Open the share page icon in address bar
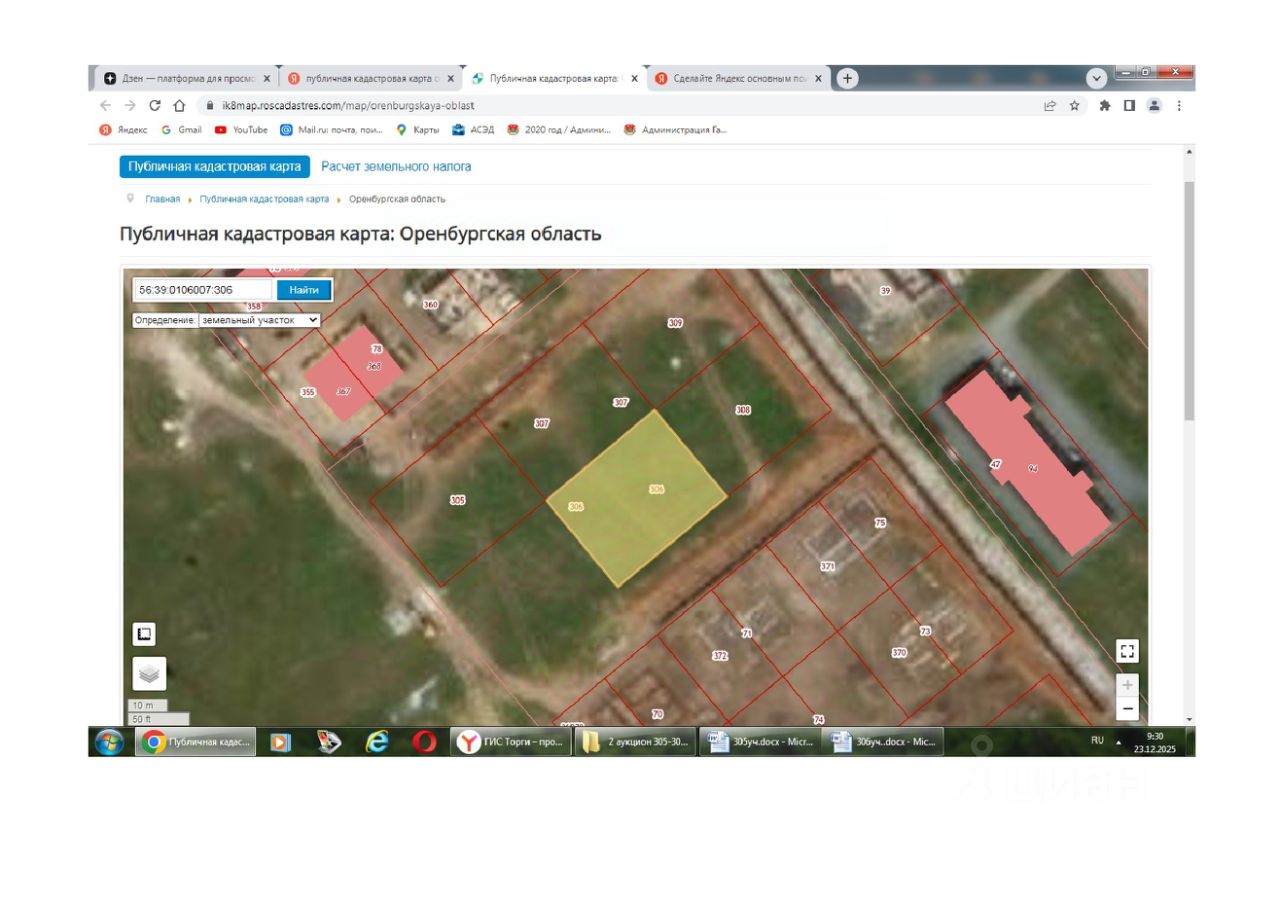 pyautogui.click(x=1050, y=105)
